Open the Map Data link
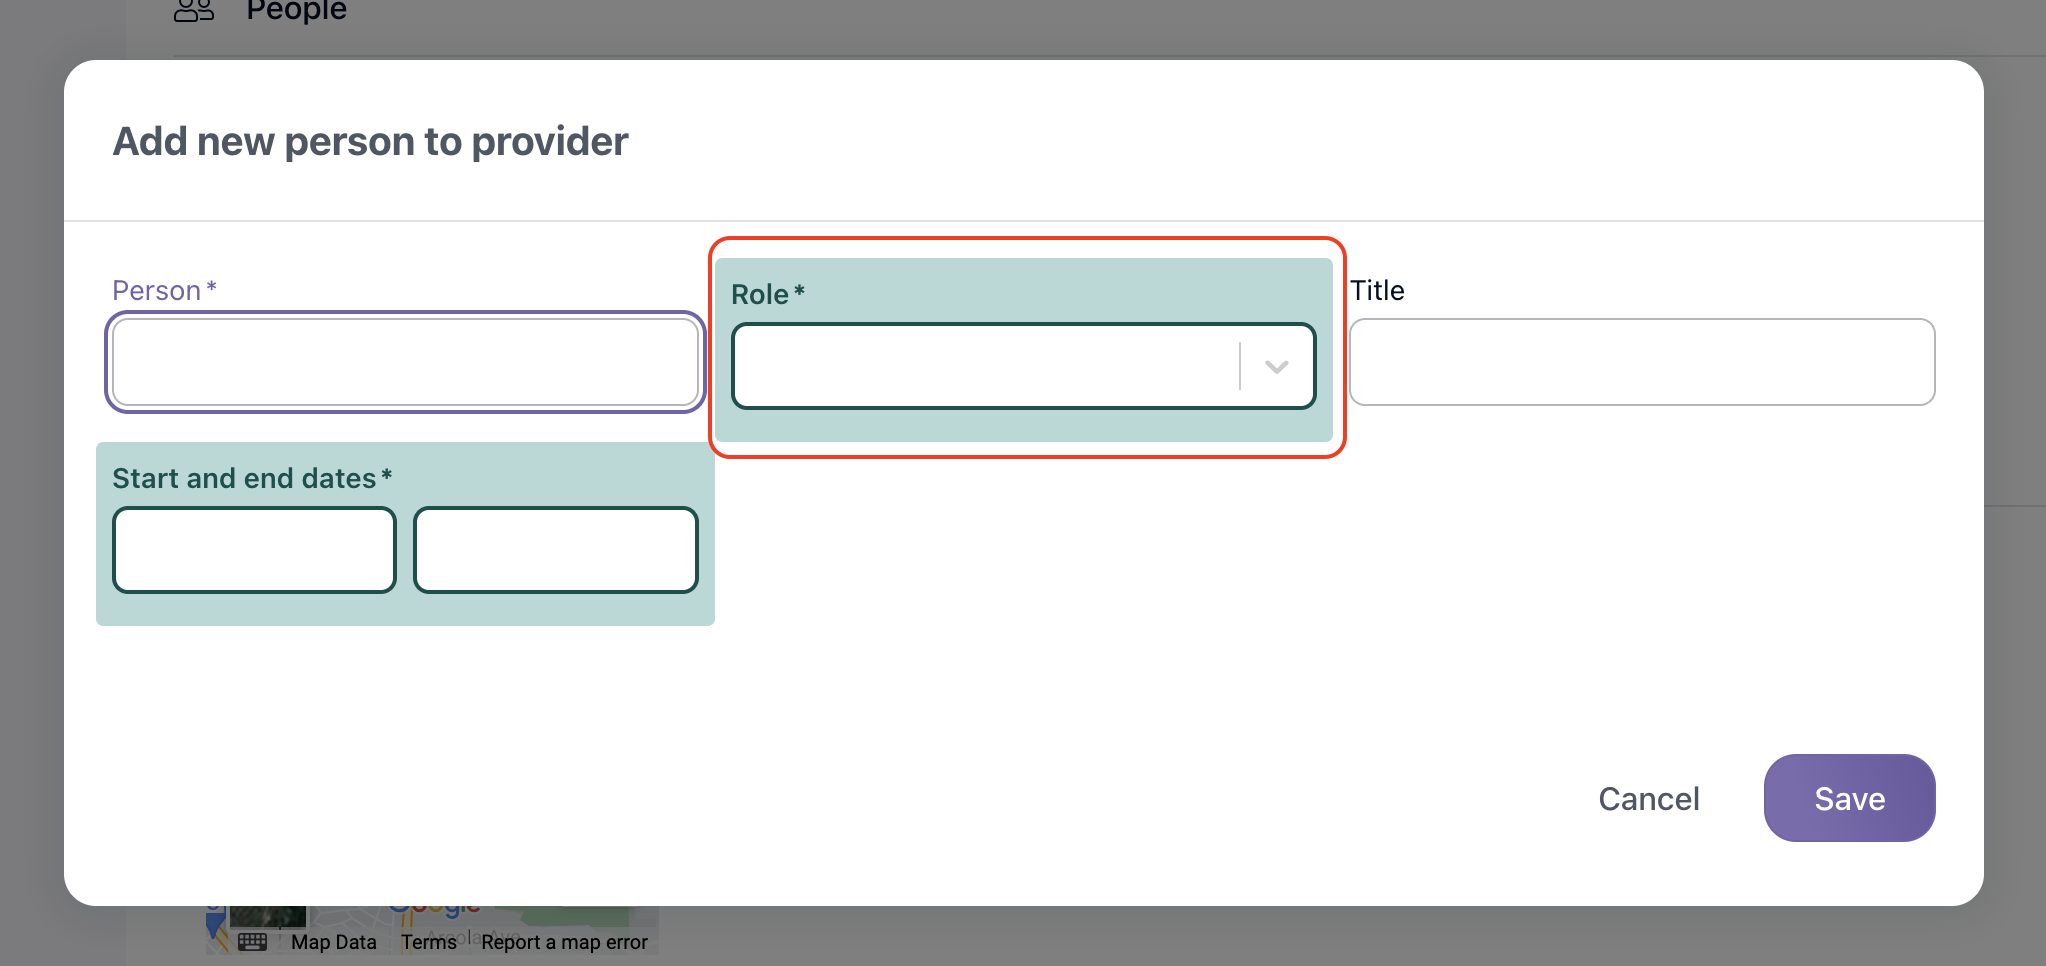Image resolution: width=2046 pixels, height=966 pixels. pyautogui.click(x=334, y=942)
